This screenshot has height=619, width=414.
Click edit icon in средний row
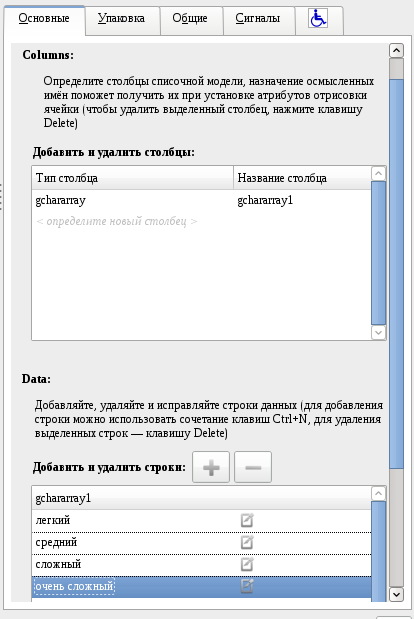(x=247, y=542)
